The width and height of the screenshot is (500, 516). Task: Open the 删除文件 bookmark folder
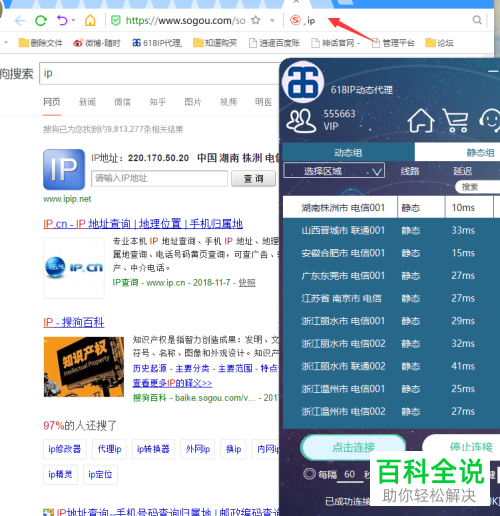[x=40, y=43]
